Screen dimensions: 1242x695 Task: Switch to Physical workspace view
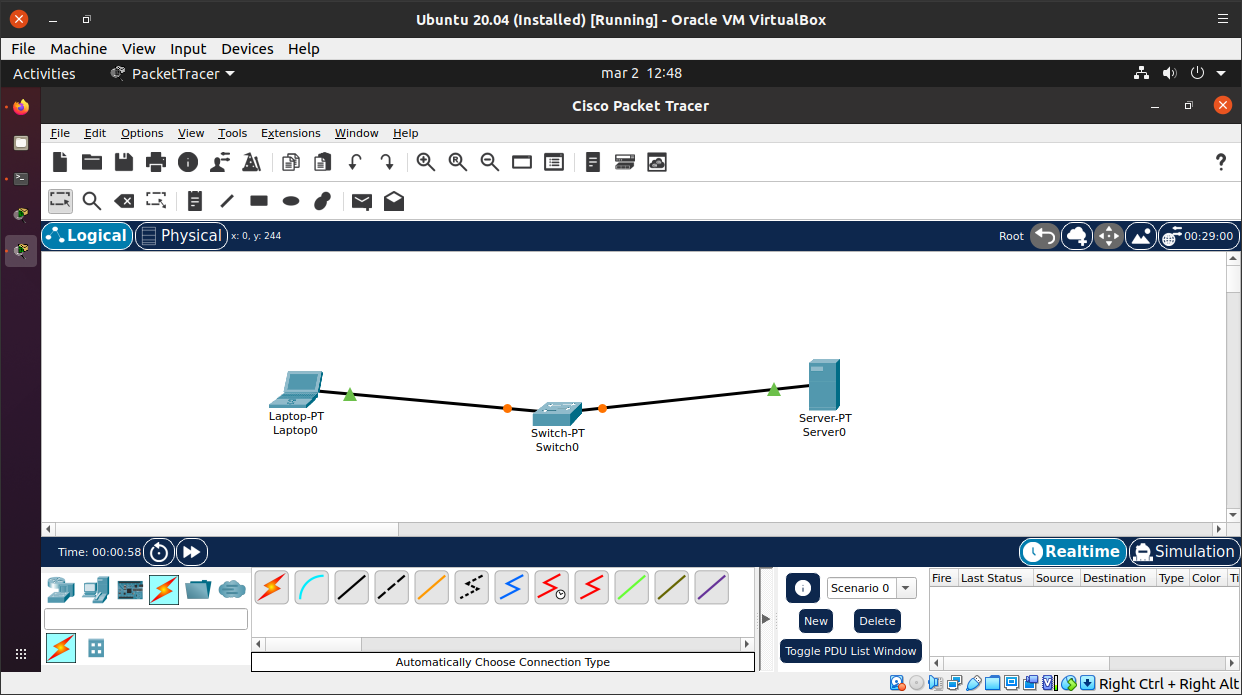click(181, 236)
